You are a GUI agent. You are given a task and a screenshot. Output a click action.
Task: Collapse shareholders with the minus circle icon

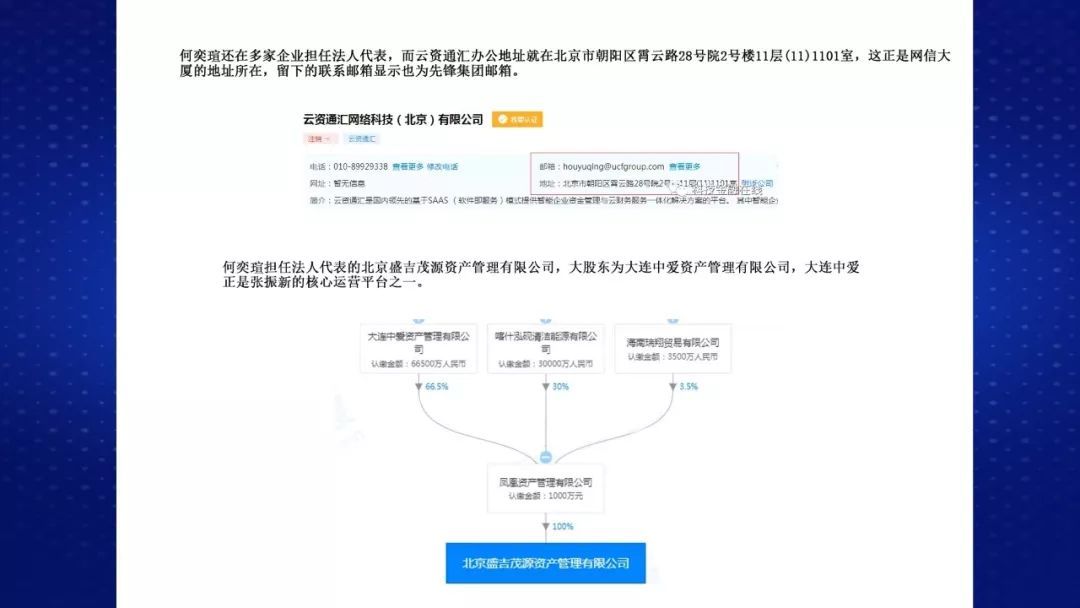(546, 457)
